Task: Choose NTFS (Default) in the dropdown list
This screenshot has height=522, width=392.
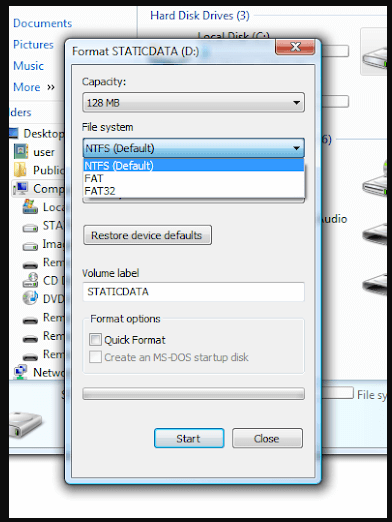Action: 193,165
